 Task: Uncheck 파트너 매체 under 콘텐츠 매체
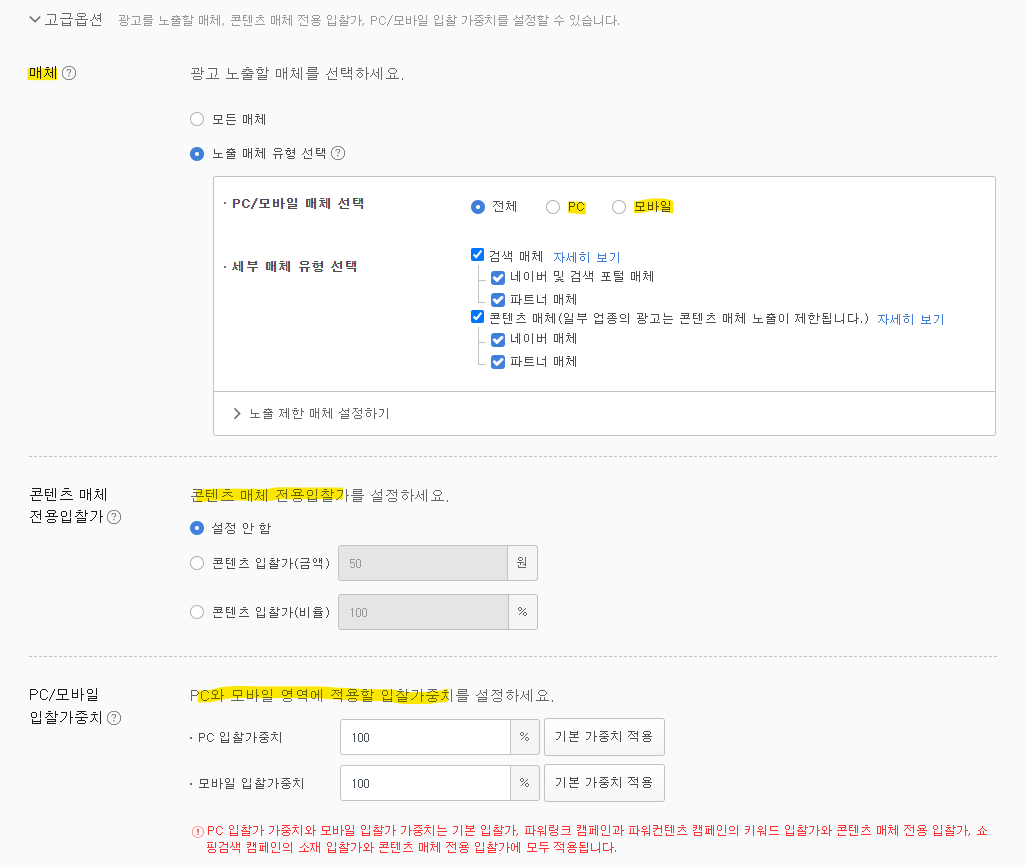click(x=498, y=362)
